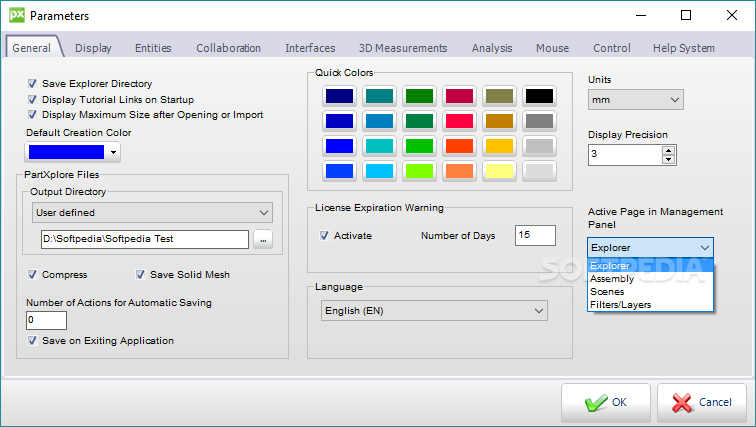Screen dimensions: 756x427
Task: Pick the brown-gold quick color swatch
Action: pos(500,121)
